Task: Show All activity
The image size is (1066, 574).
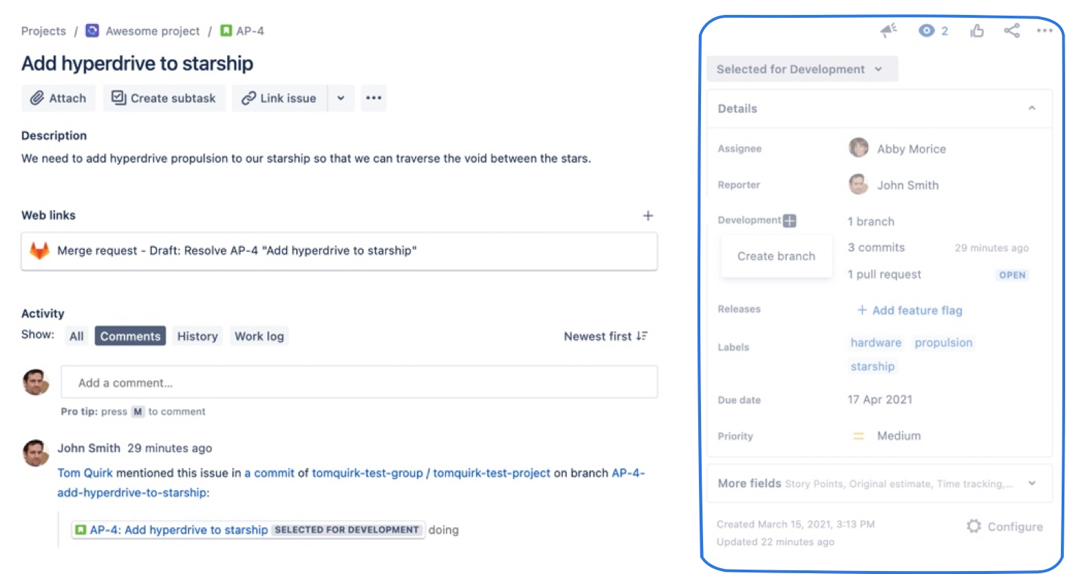Action: click(76, 336)
